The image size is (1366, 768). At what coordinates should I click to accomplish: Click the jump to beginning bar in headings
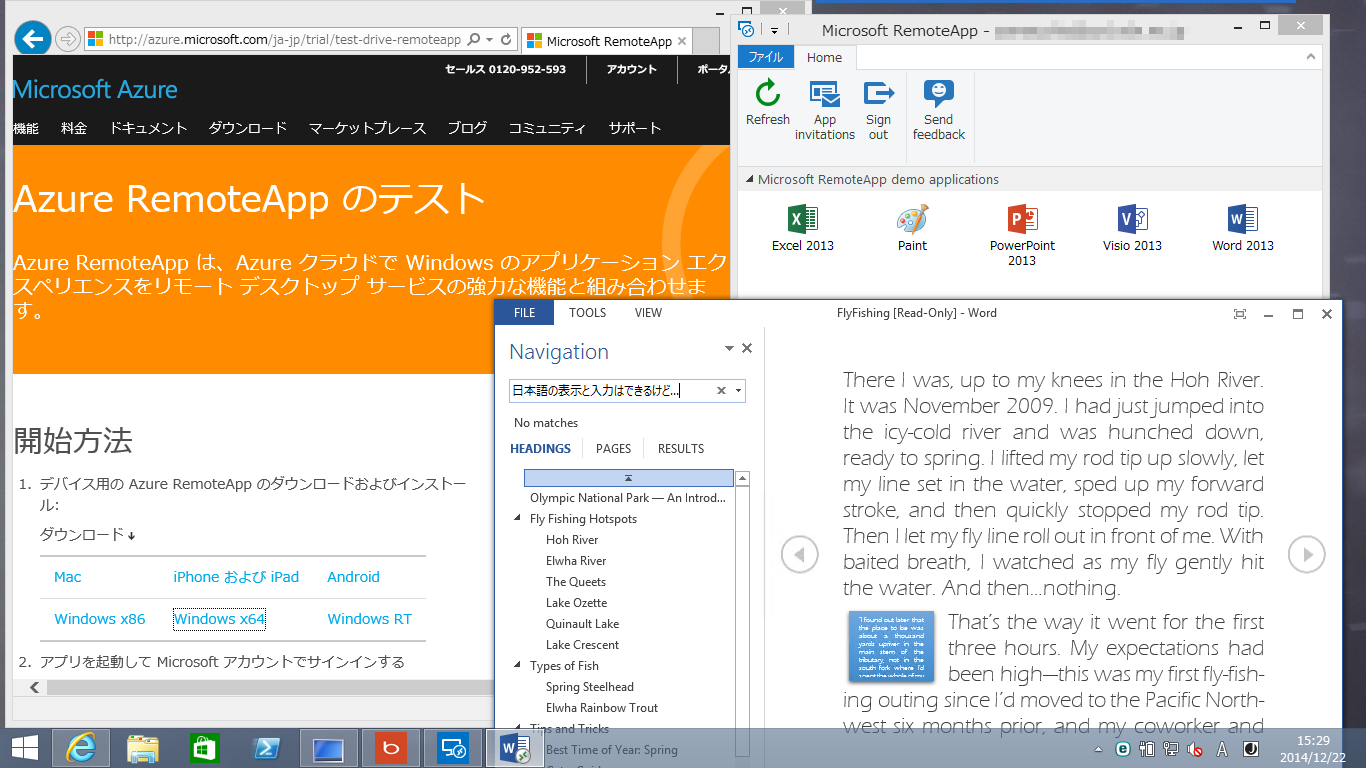[x=628, y=479]
